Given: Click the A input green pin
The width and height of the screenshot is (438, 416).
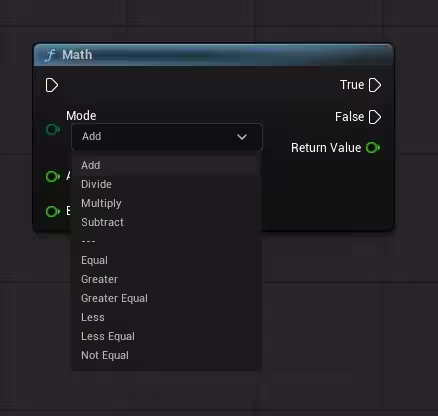Looking at the screenshot, I should point(53,176).
